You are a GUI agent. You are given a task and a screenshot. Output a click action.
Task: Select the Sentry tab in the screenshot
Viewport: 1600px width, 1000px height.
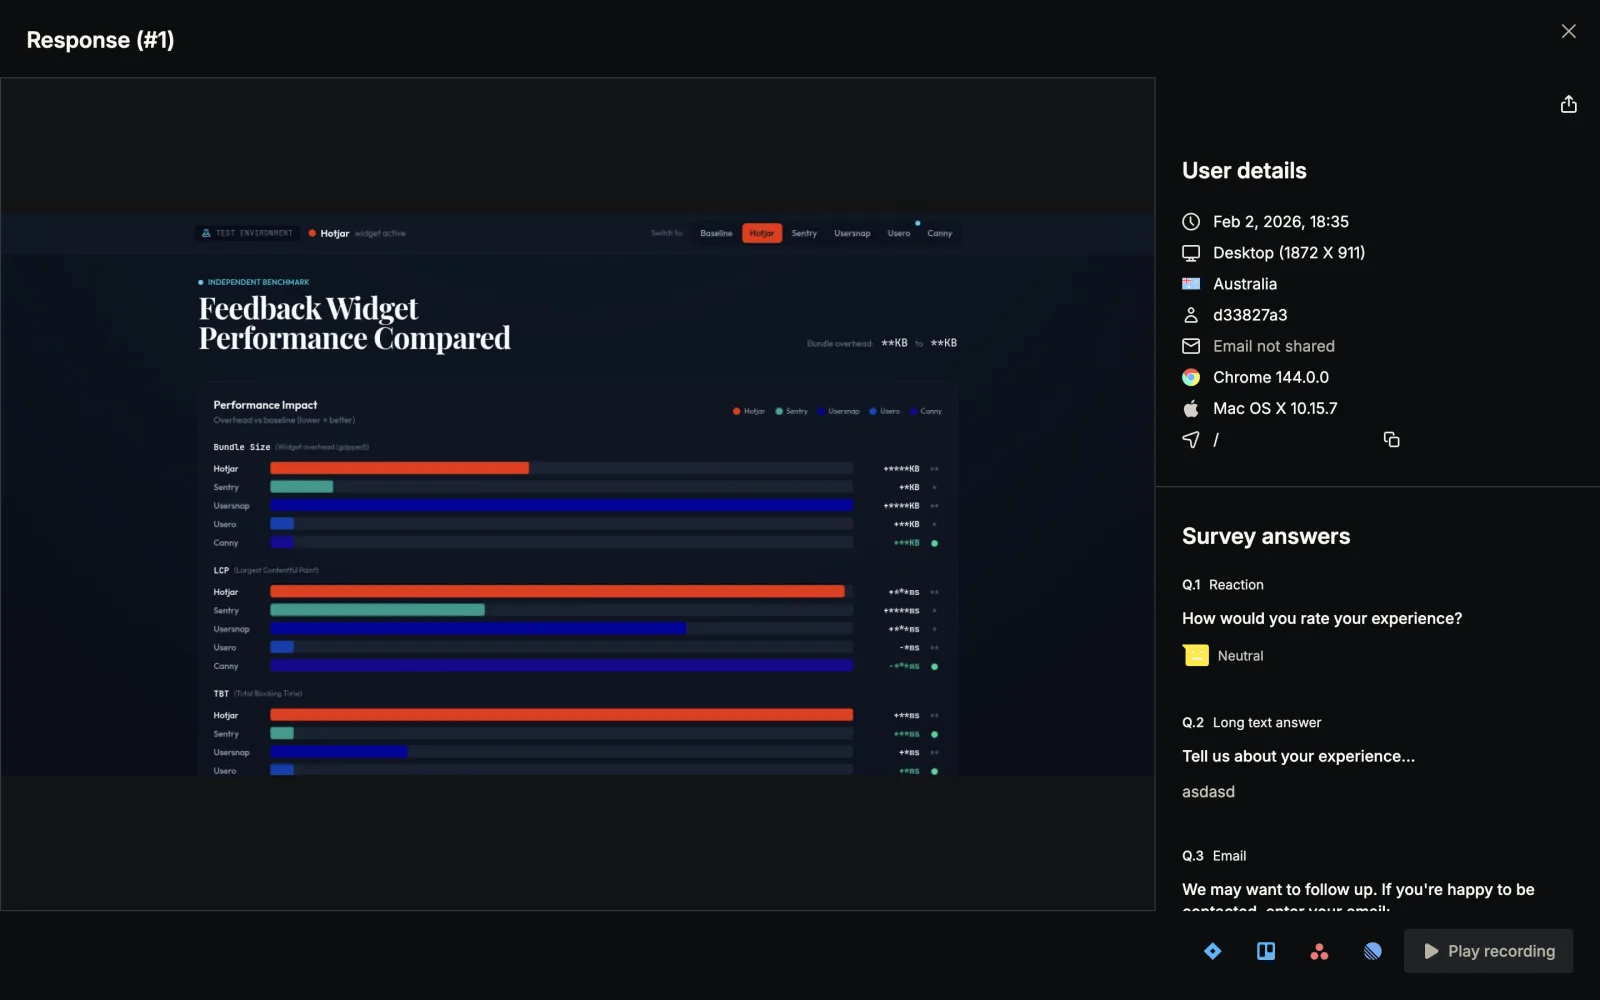[x=804, y=233]
